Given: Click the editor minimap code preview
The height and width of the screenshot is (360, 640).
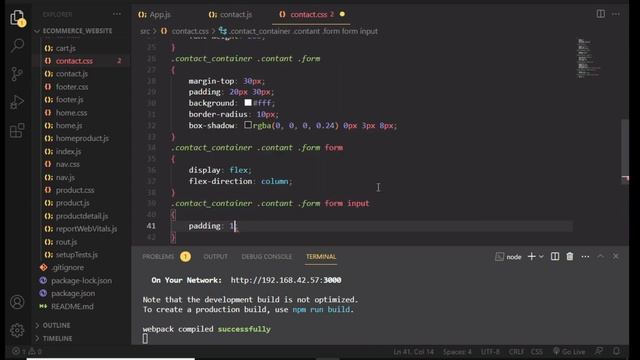Looking at the screenshot, I should pyautogui.click(x=588, y=58).
